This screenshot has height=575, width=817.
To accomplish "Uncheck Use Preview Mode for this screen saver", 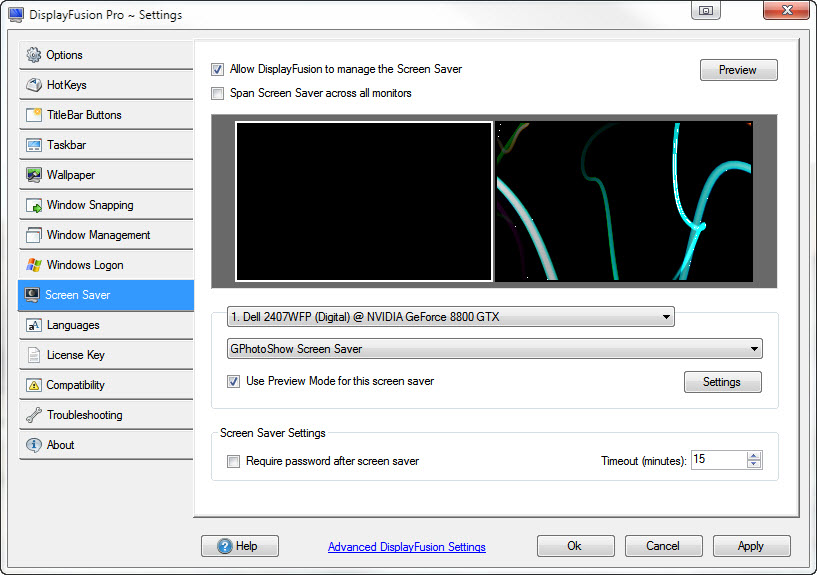I will tap(234, 381).
